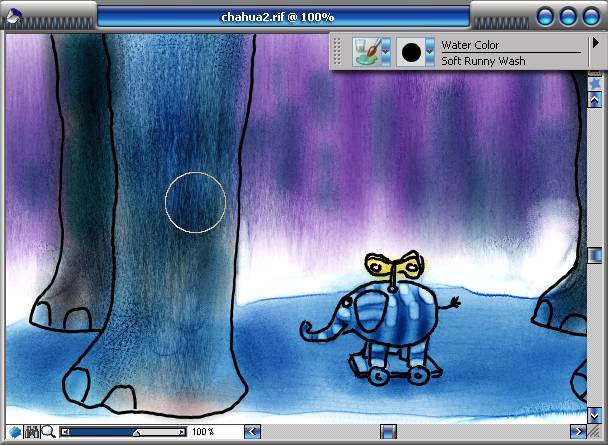This screenshot has width=608, height=445.
Task: Click the horizontal scrollbar right arrow
Action: tap(578, 431)
